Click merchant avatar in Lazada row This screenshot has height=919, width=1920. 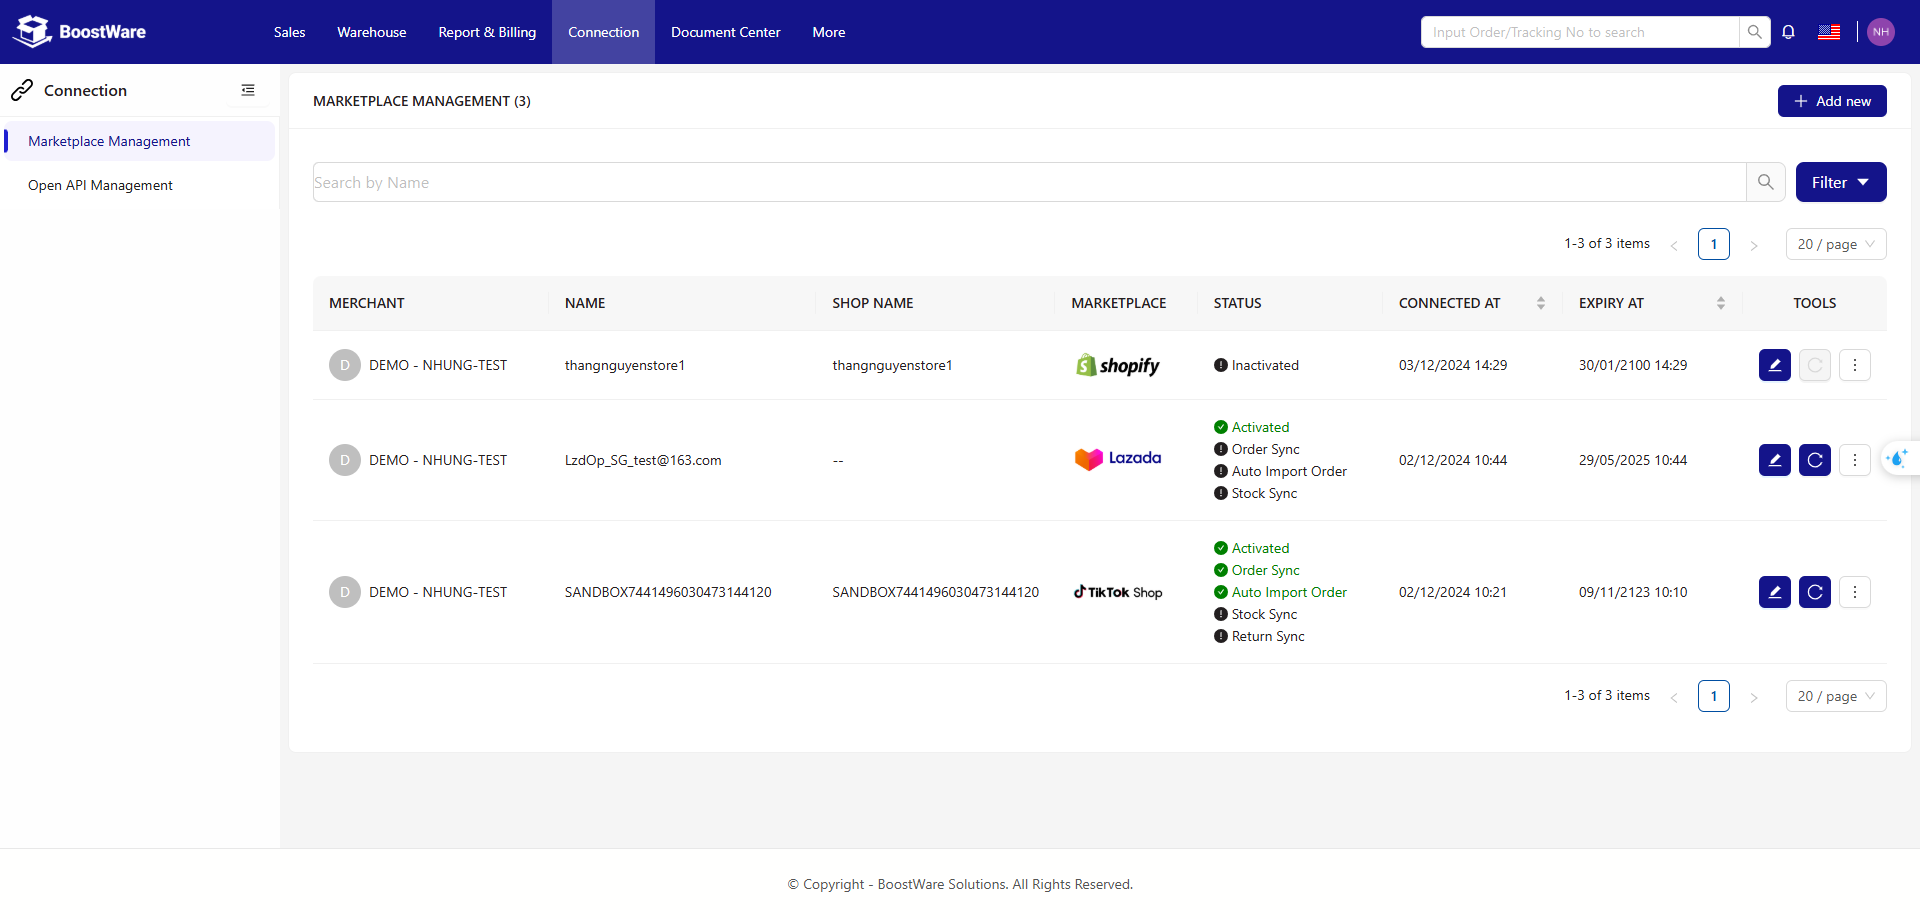(345, 460)
